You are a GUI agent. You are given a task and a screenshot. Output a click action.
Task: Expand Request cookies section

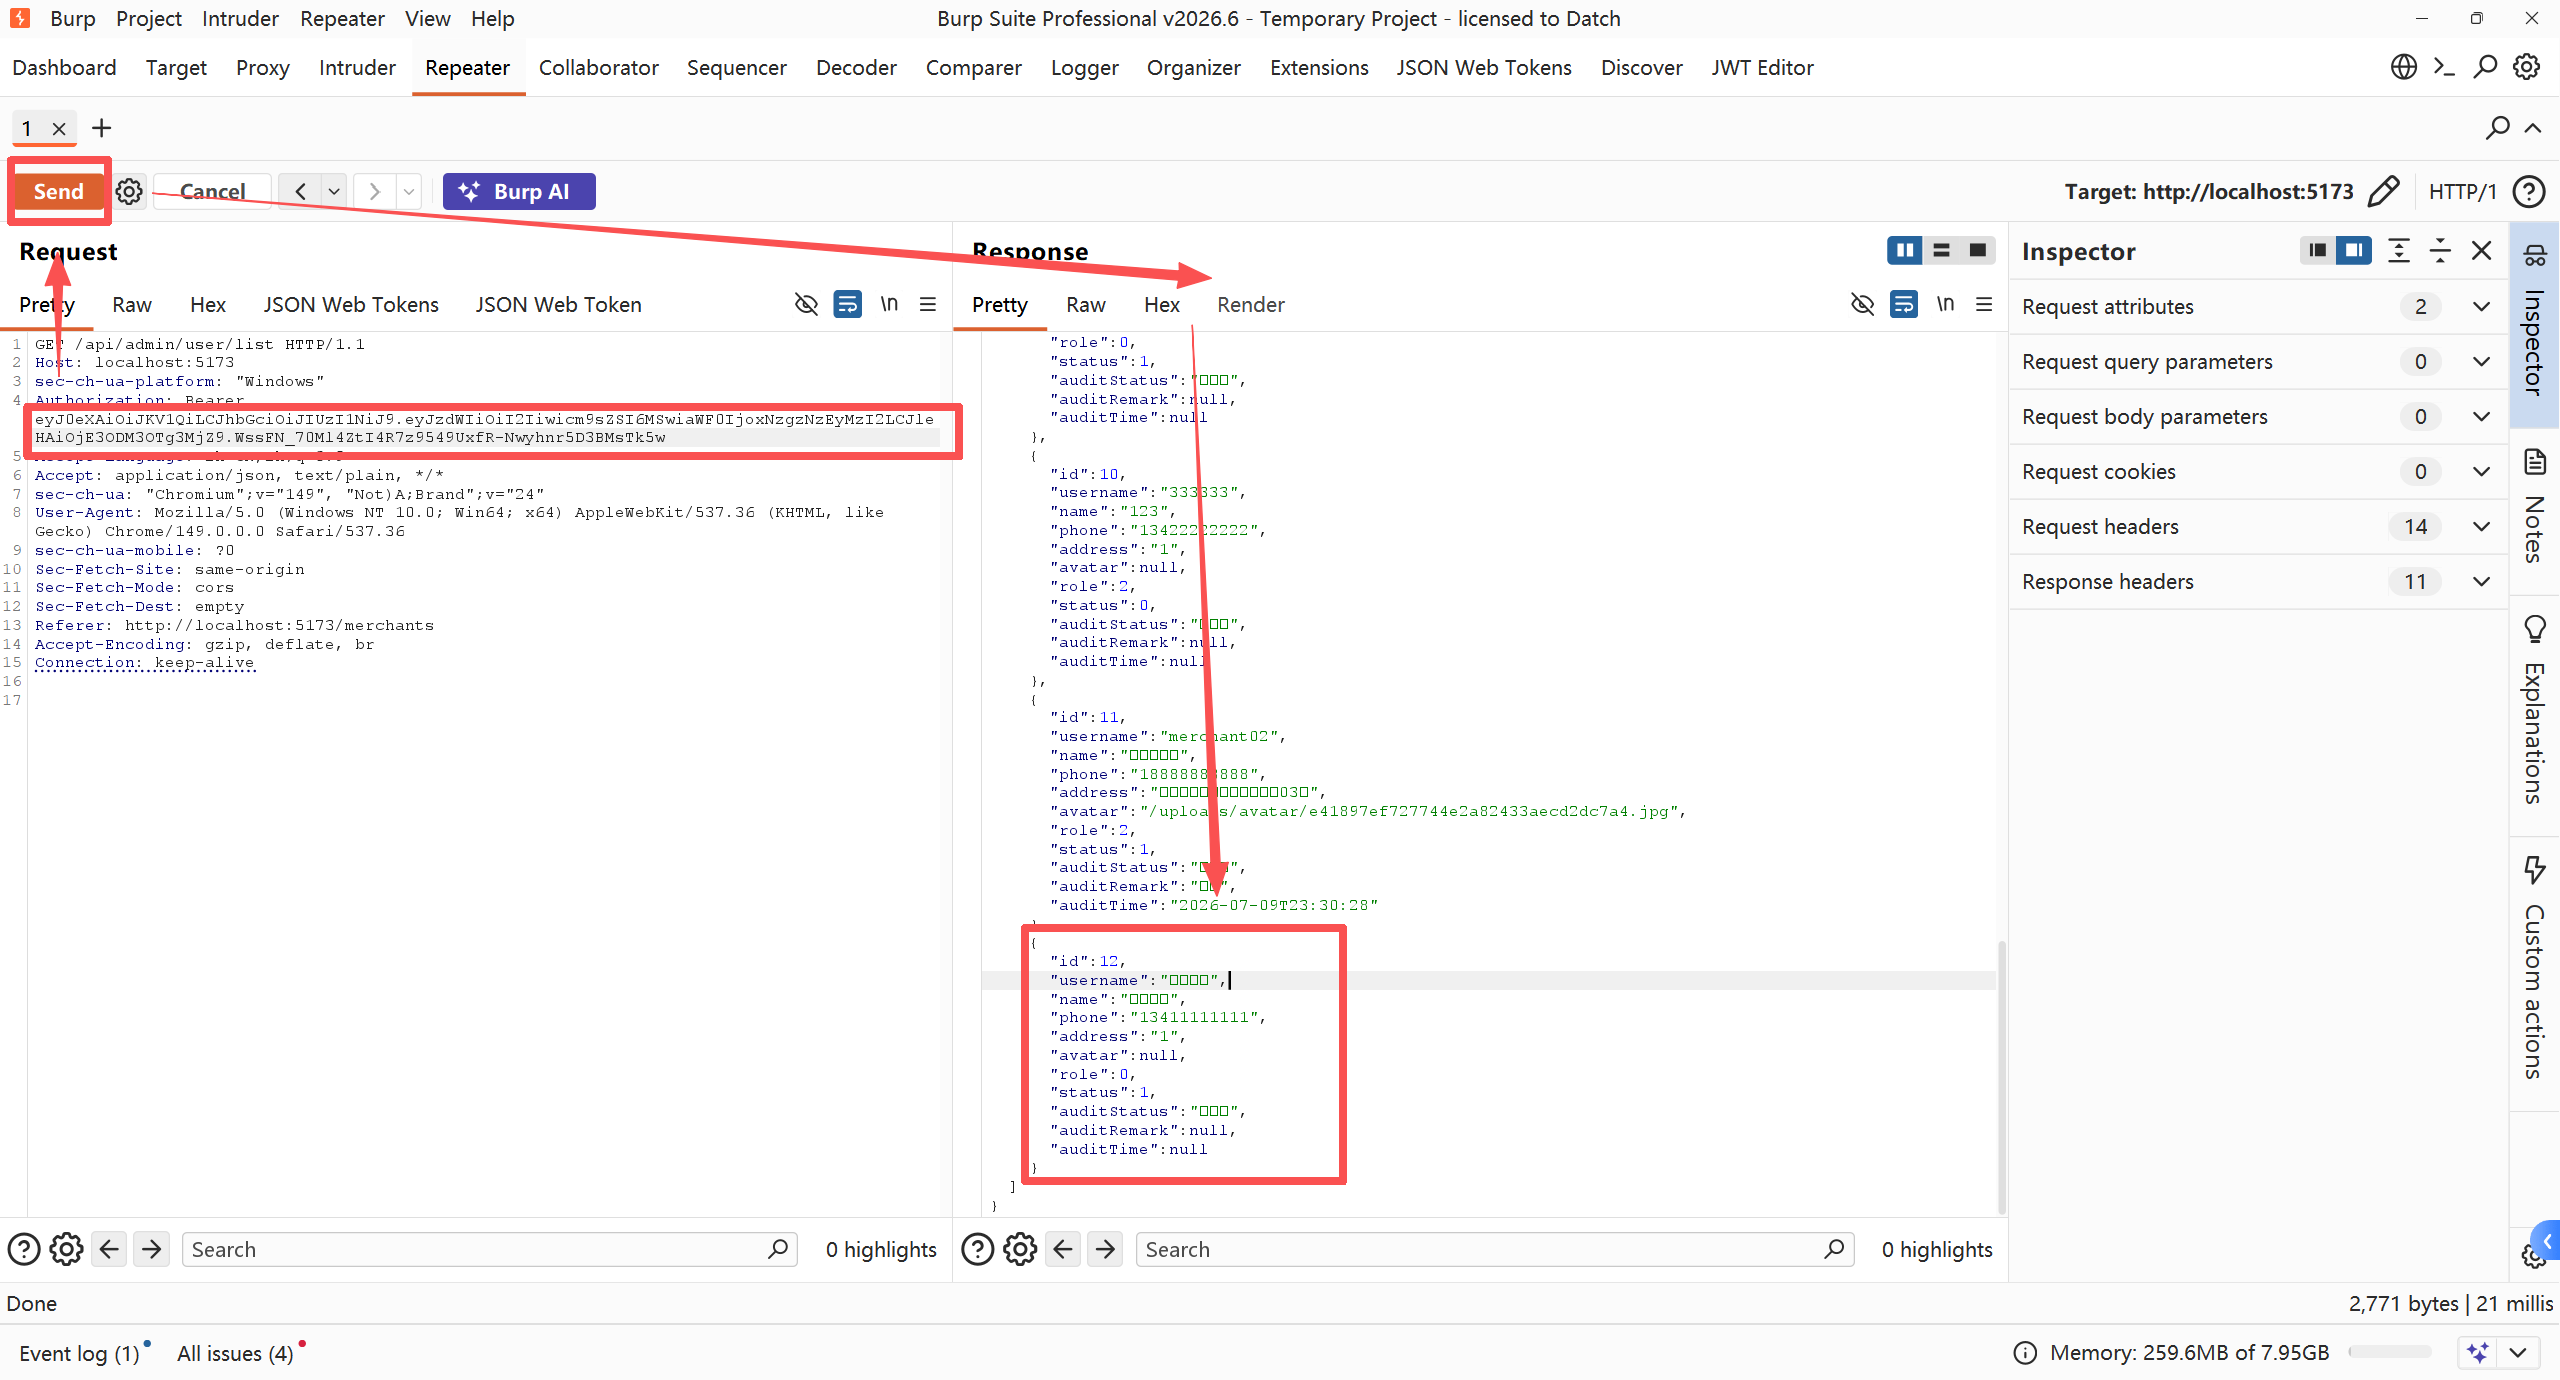tap(2258, 471)
